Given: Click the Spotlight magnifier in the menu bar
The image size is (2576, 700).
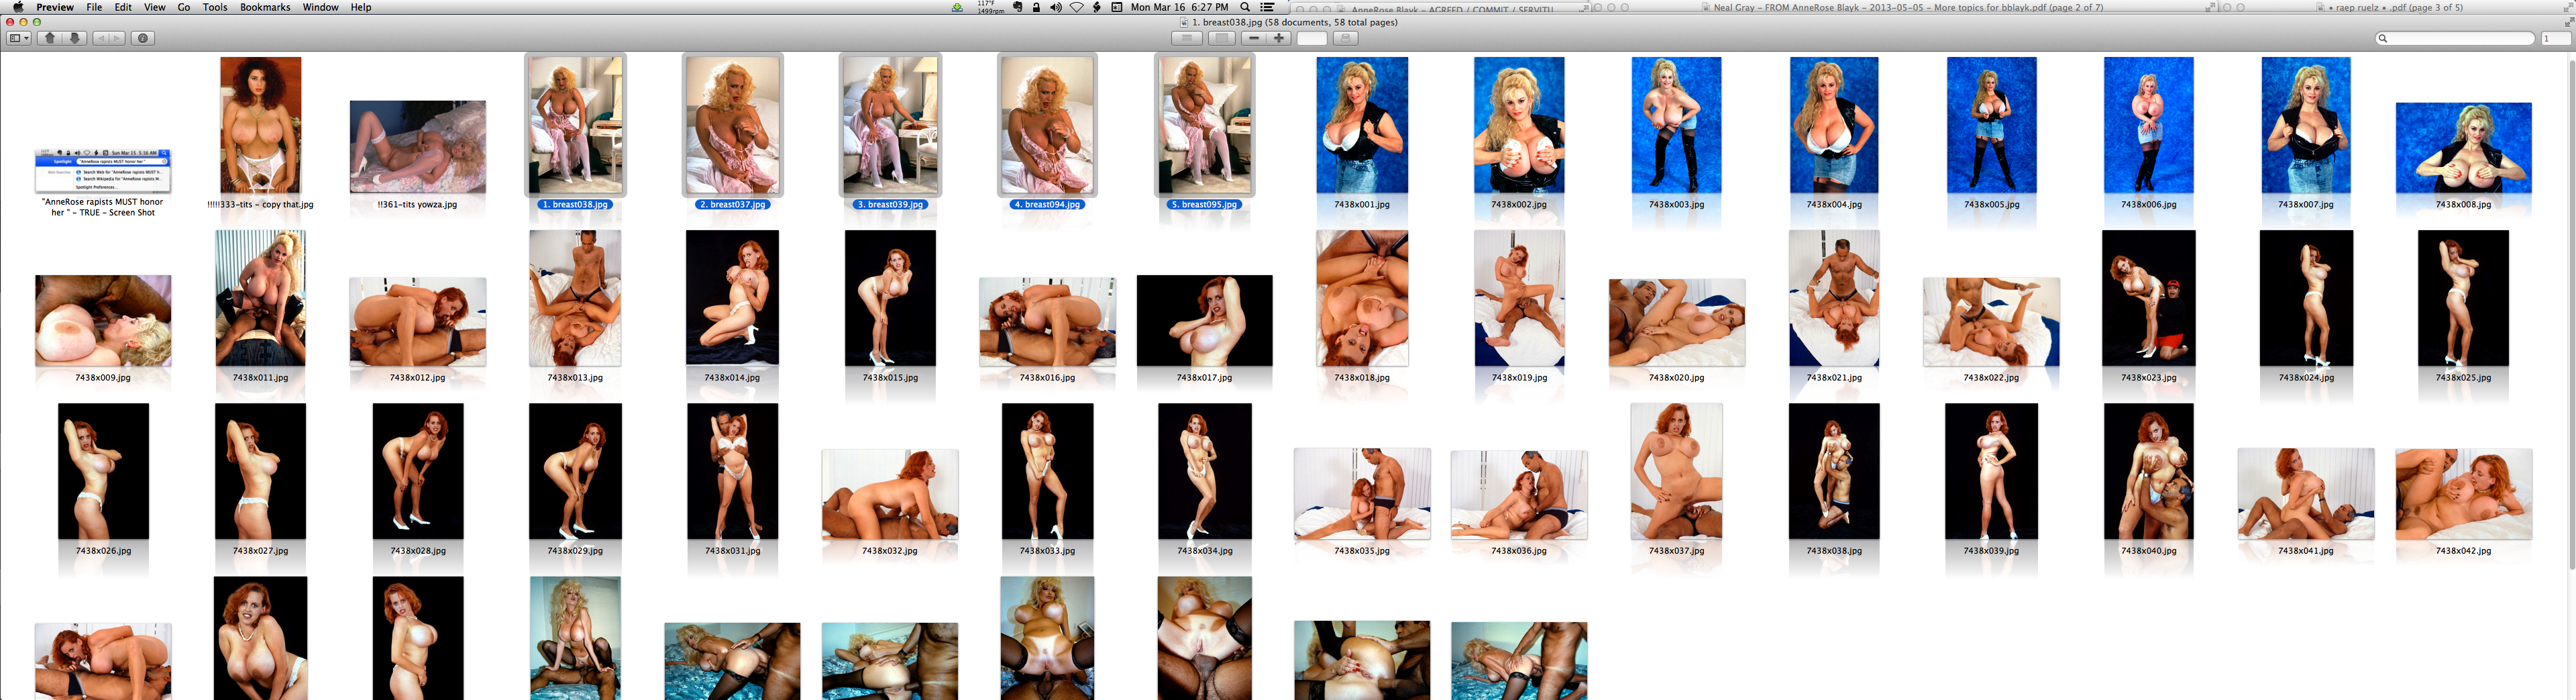Looking at the screenshot, I should coord(1246,7).
